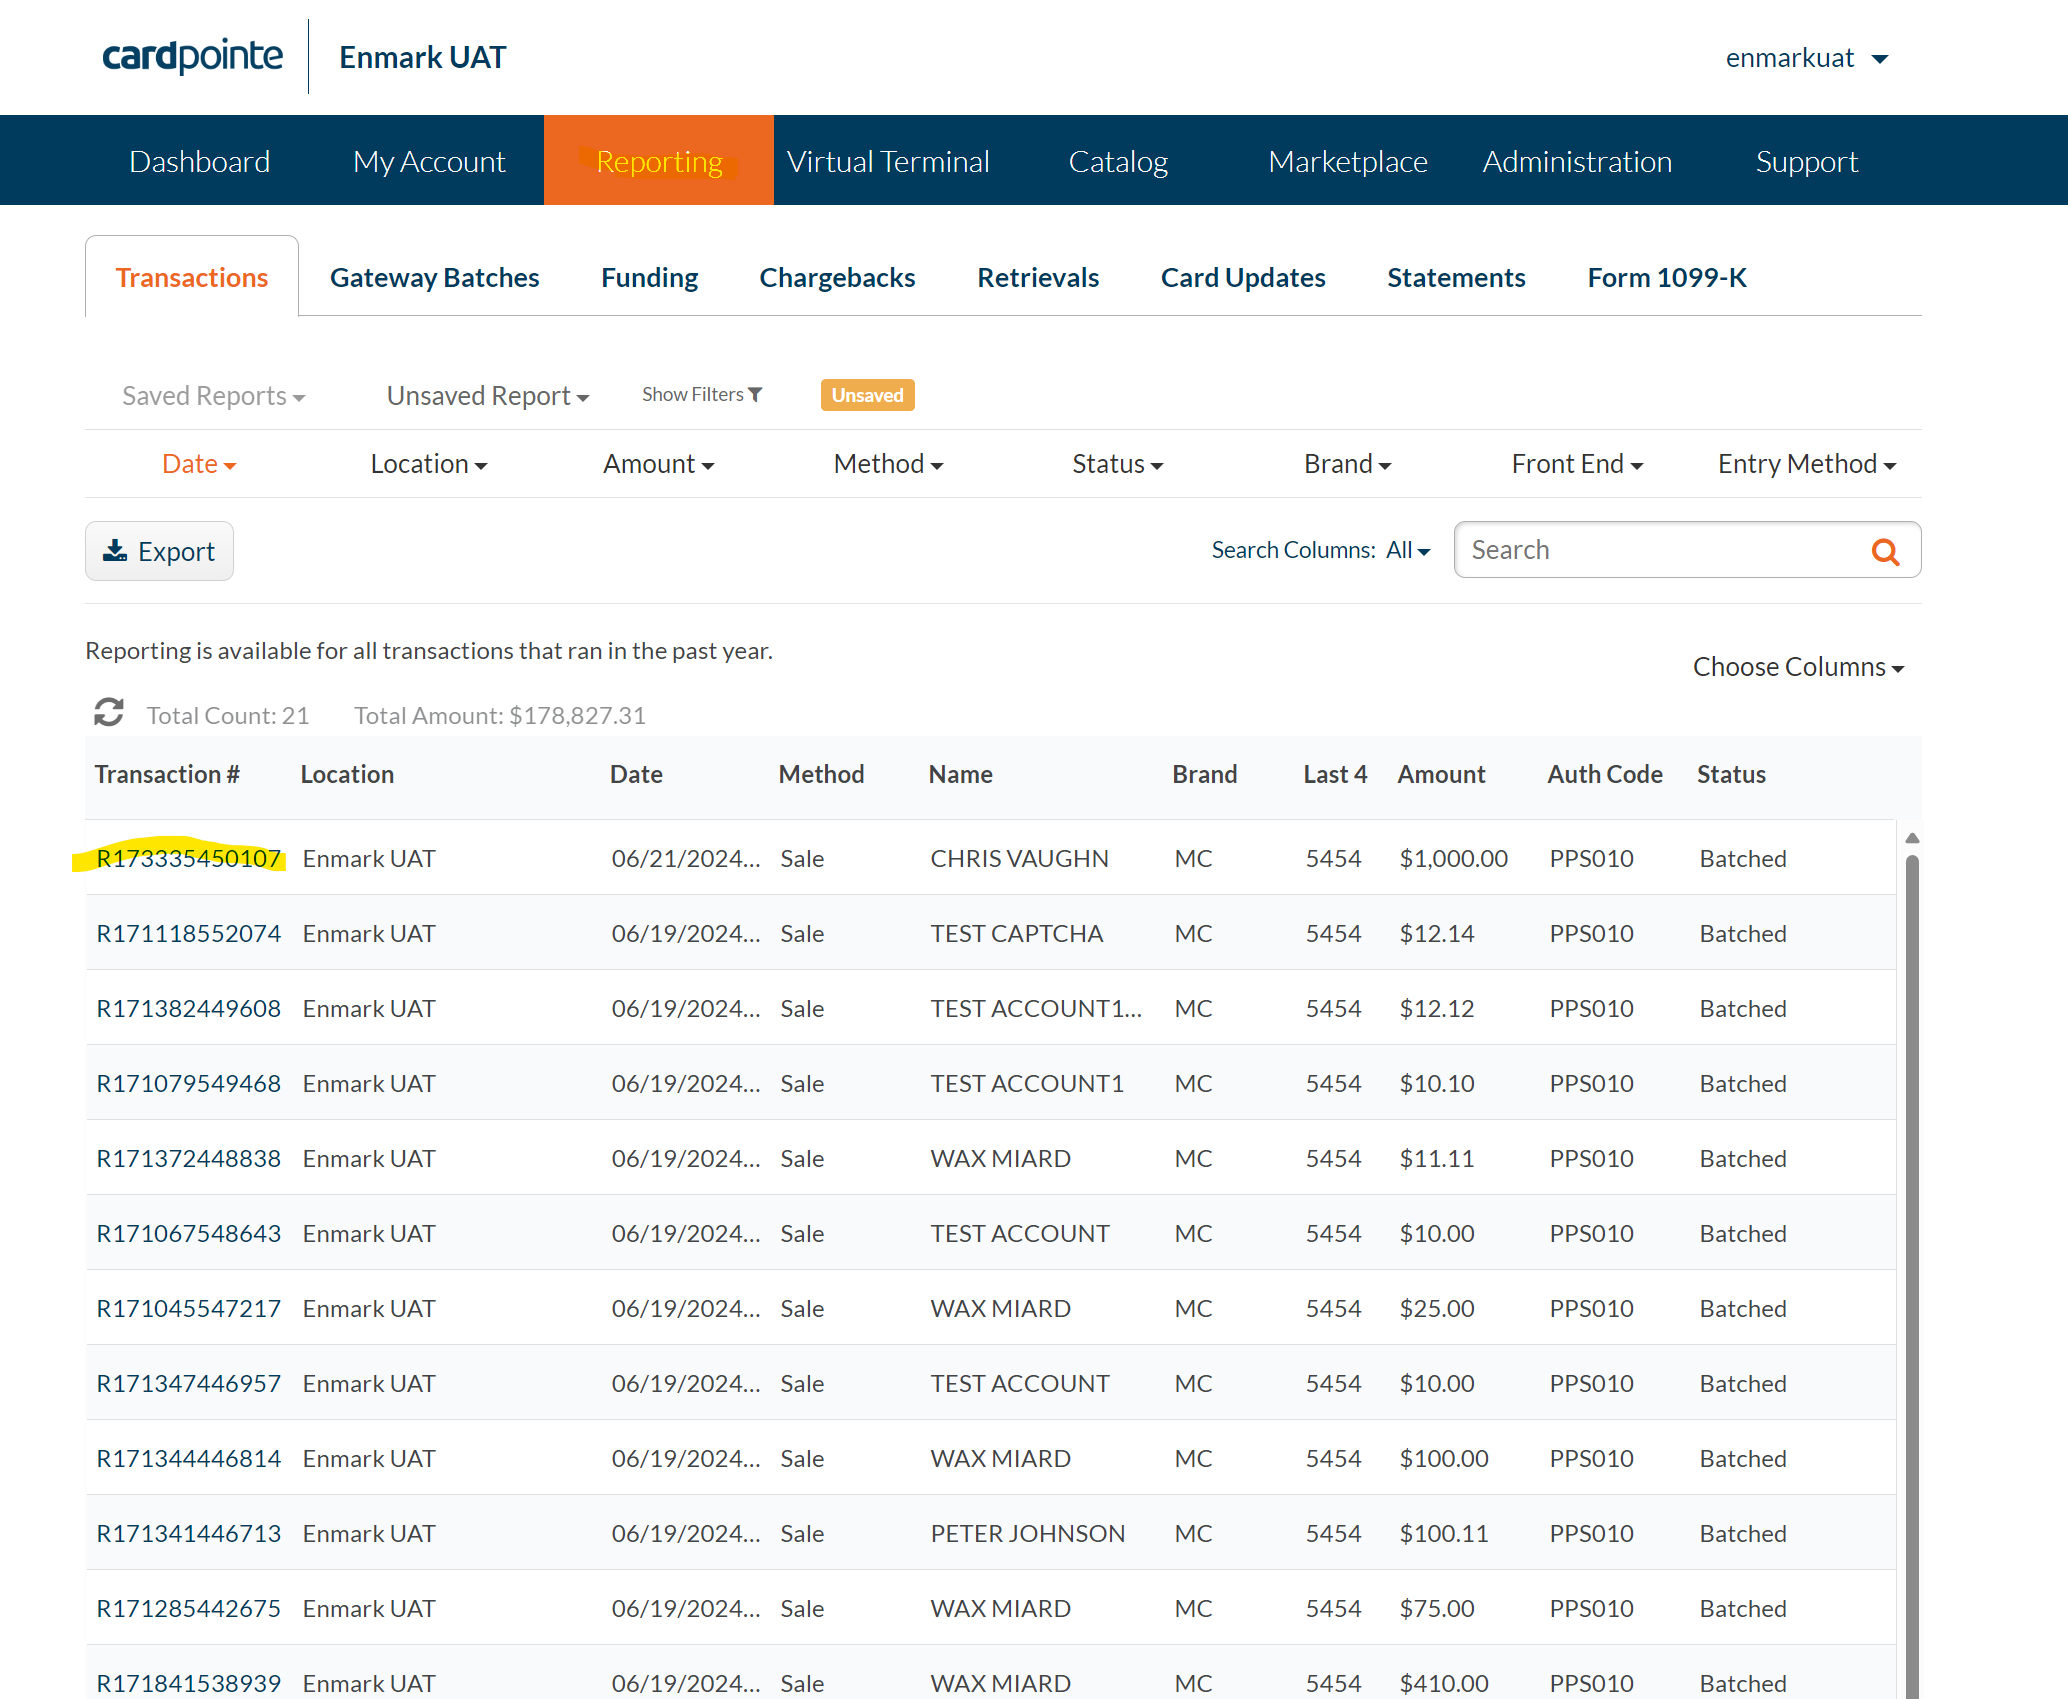Screen dimensions: 2068x1699
Task: Open transaction R171341446713
Action: tap(189, 1533)
